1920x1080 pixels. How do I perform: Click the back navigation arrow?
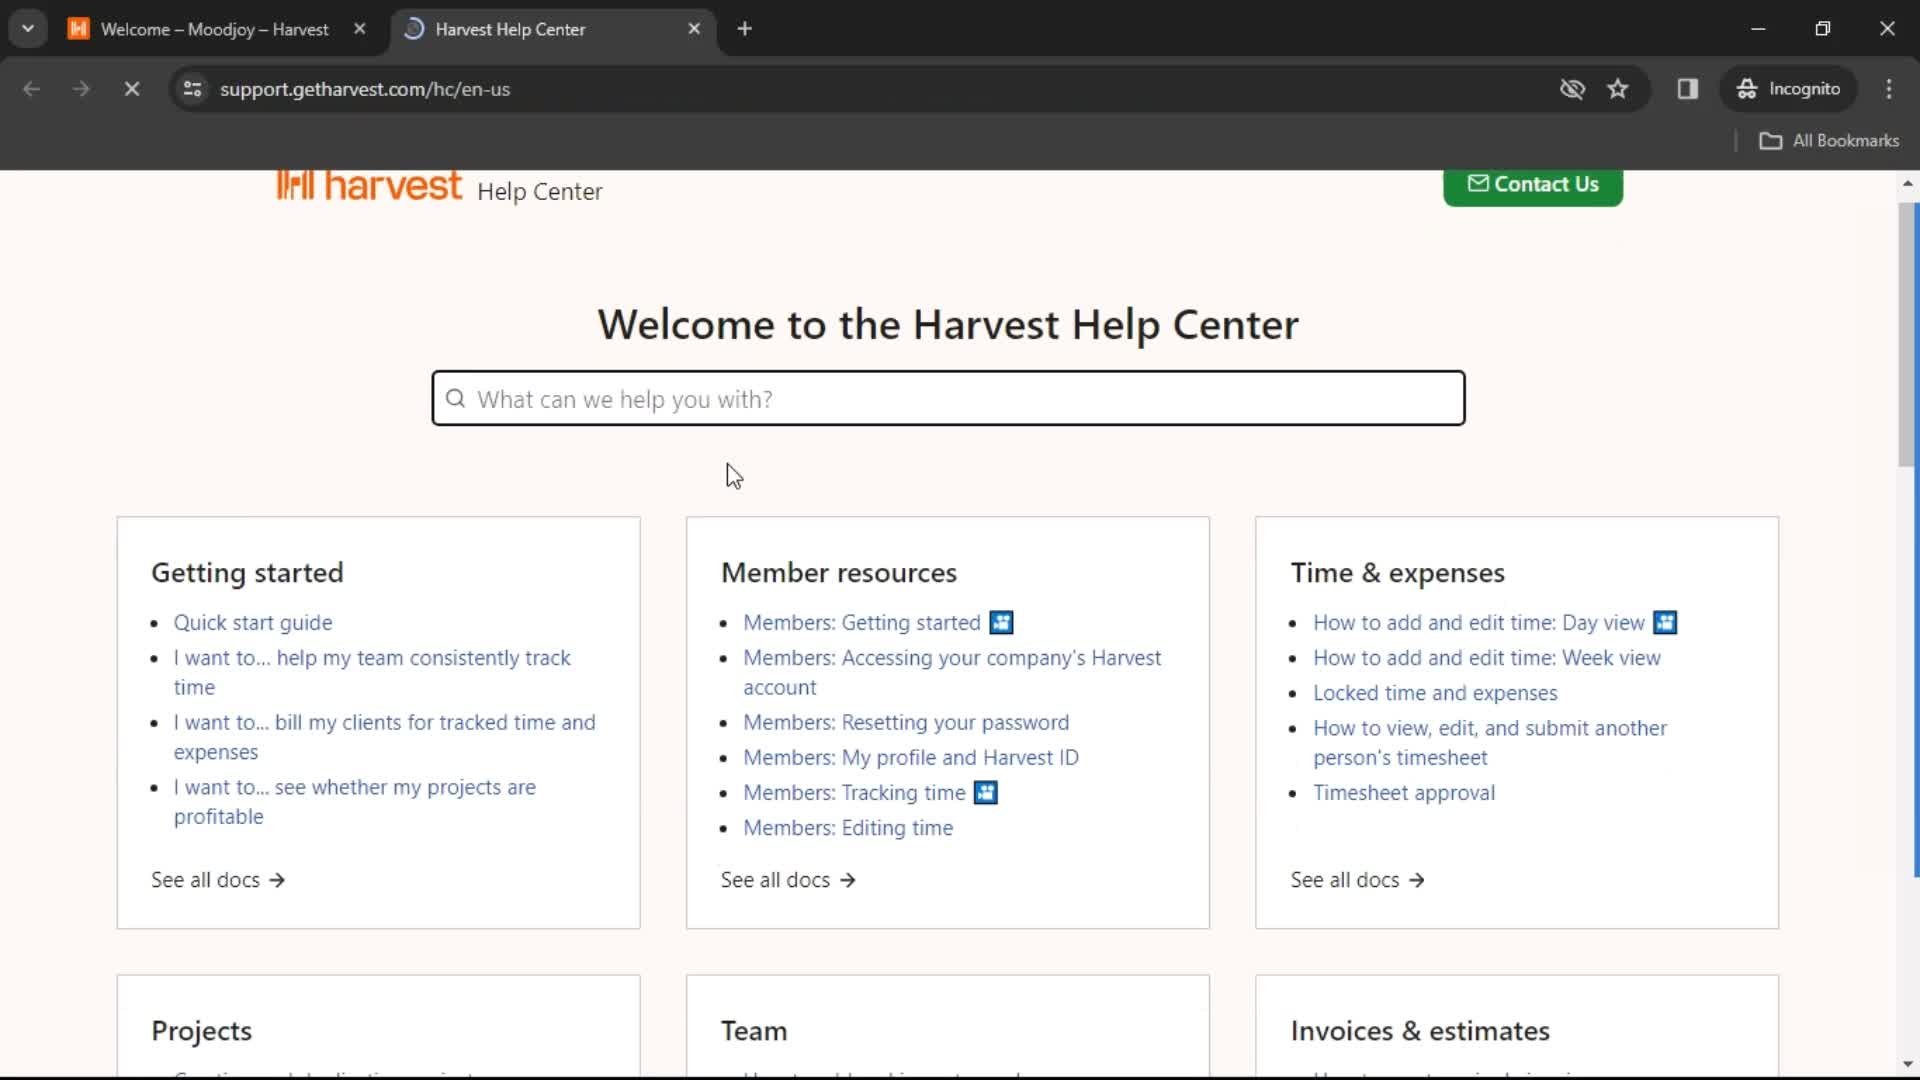(x=32, y=88)
